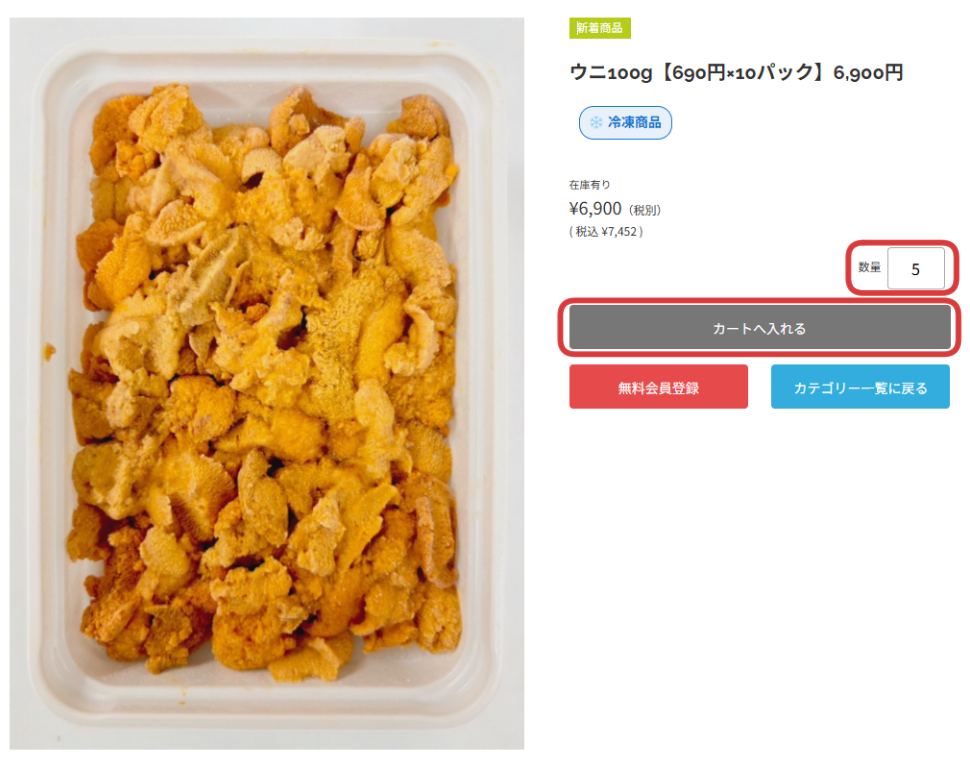Click the 在庫有り stock status text
The image size is (970, 759).
tap(590, 185)
